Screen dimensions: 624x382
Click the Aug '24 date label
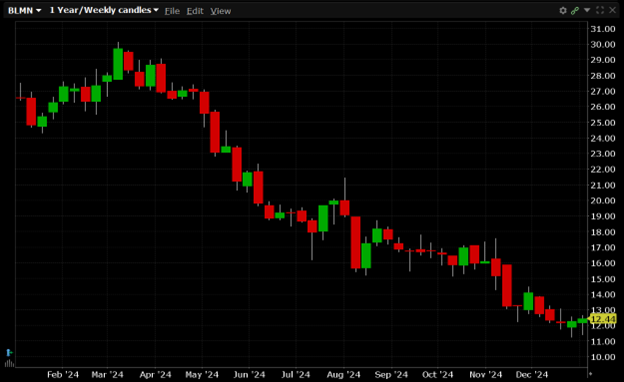343,375
